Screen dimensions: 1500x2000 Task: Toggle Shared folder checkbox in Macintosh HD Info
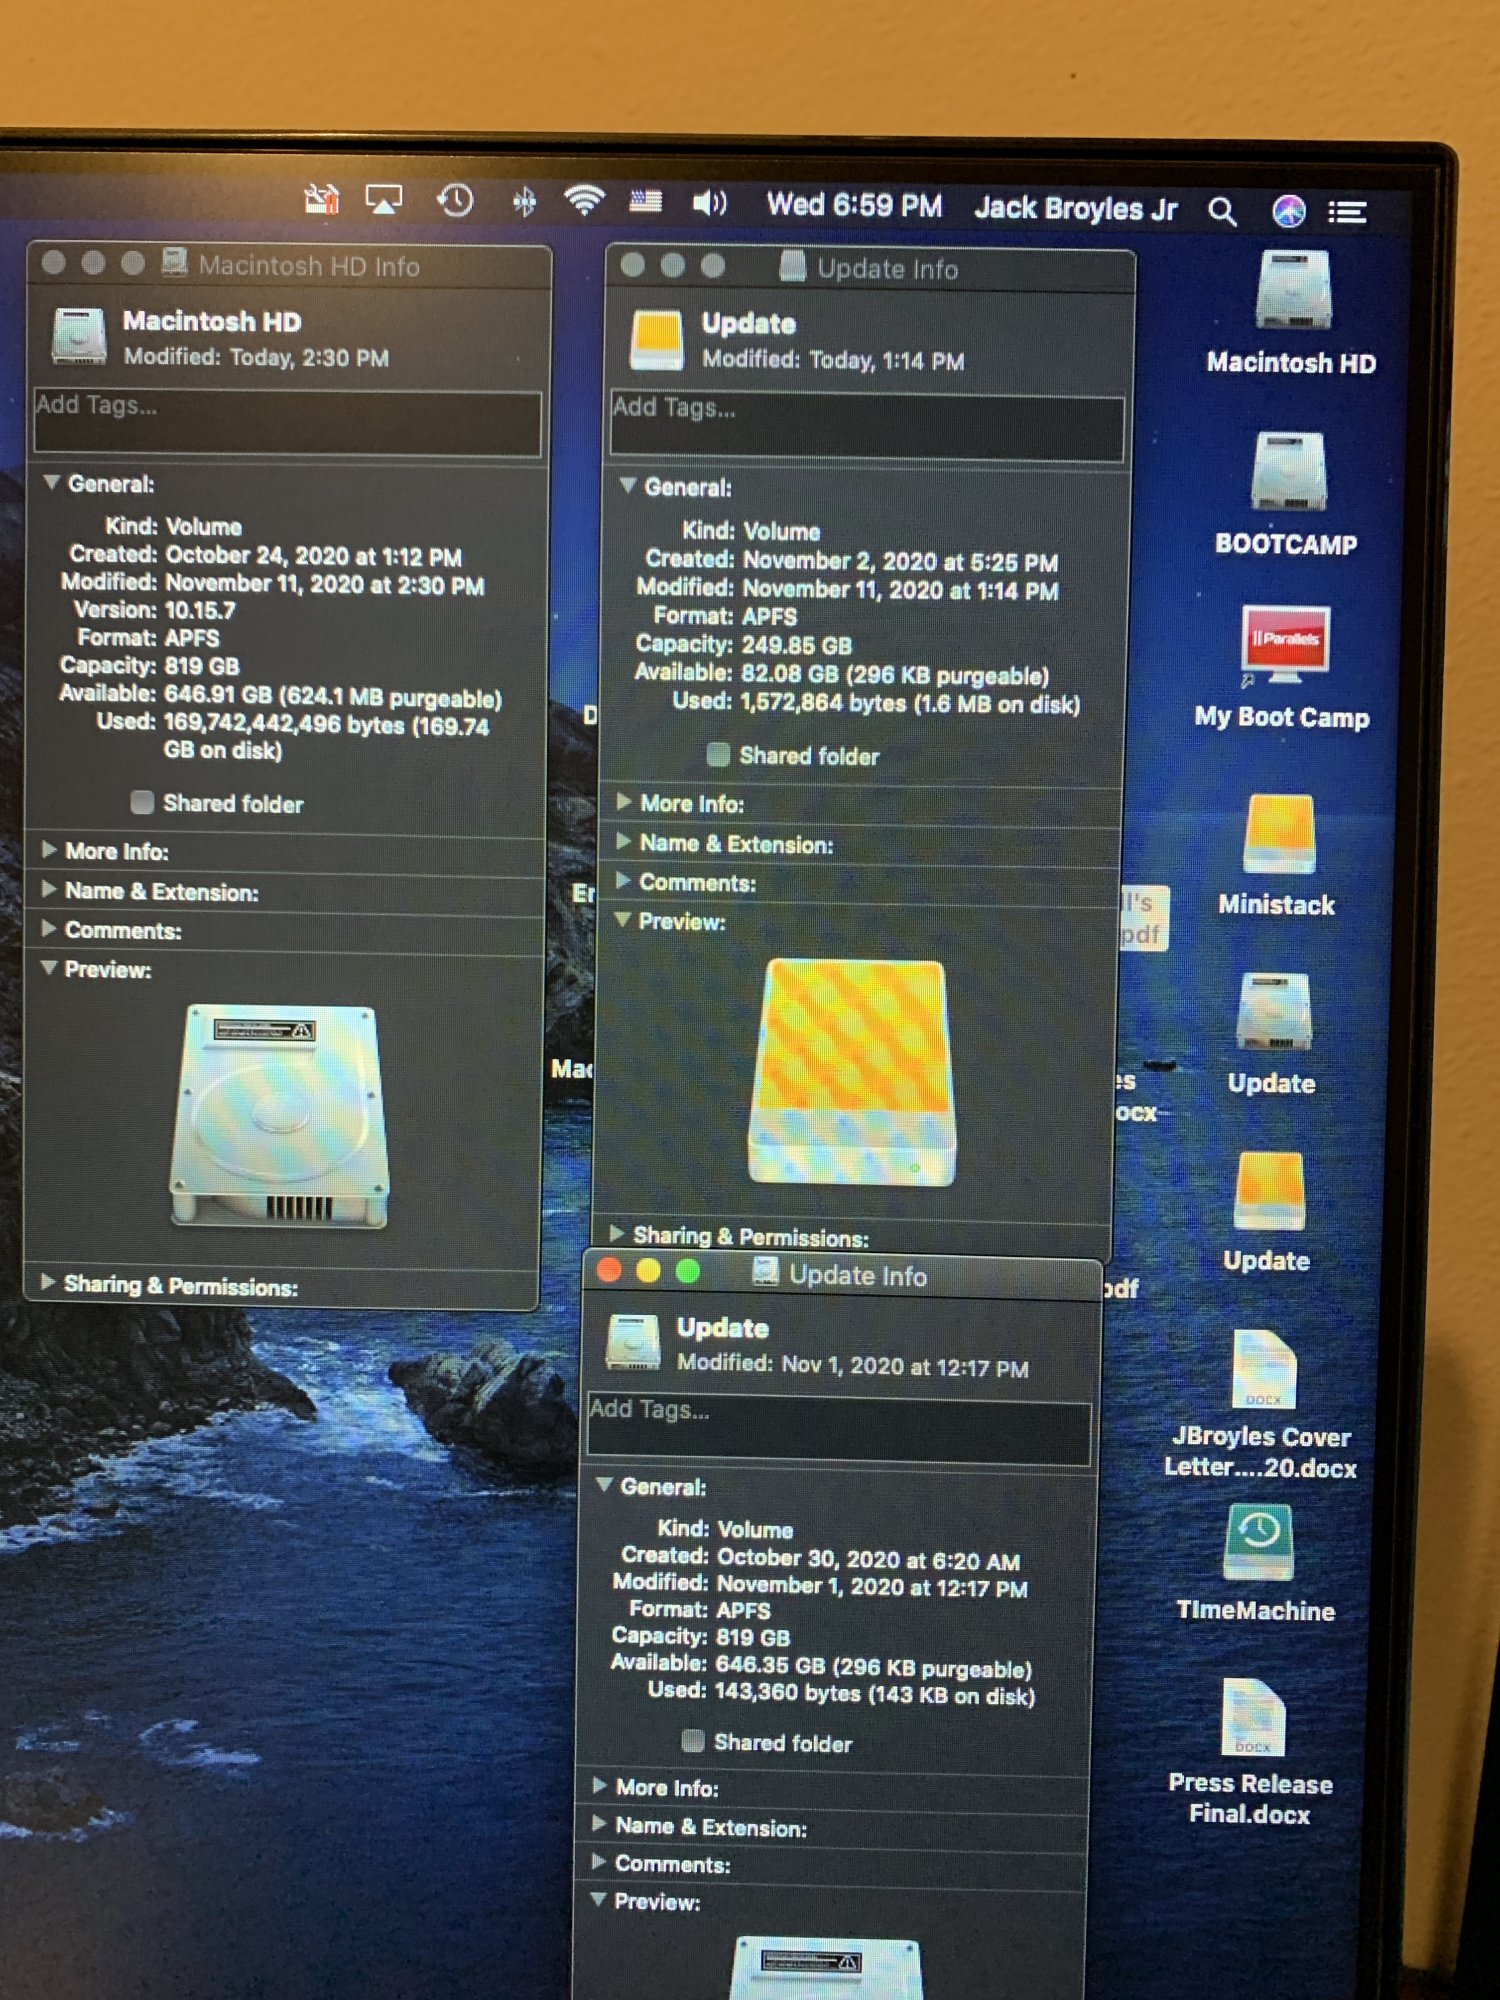pyautogui.click(x=142, y=802)
